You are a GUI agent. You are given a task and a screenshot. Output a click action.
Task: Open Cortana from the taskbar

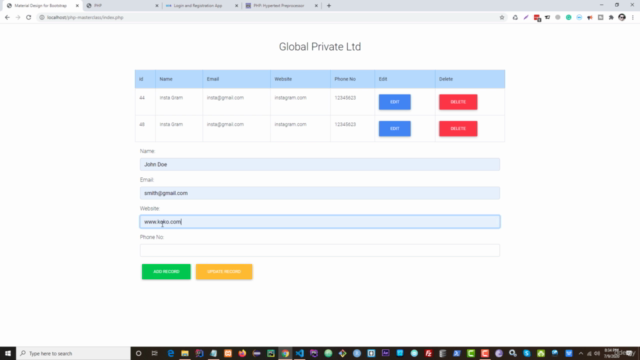[x=139, y=353]
